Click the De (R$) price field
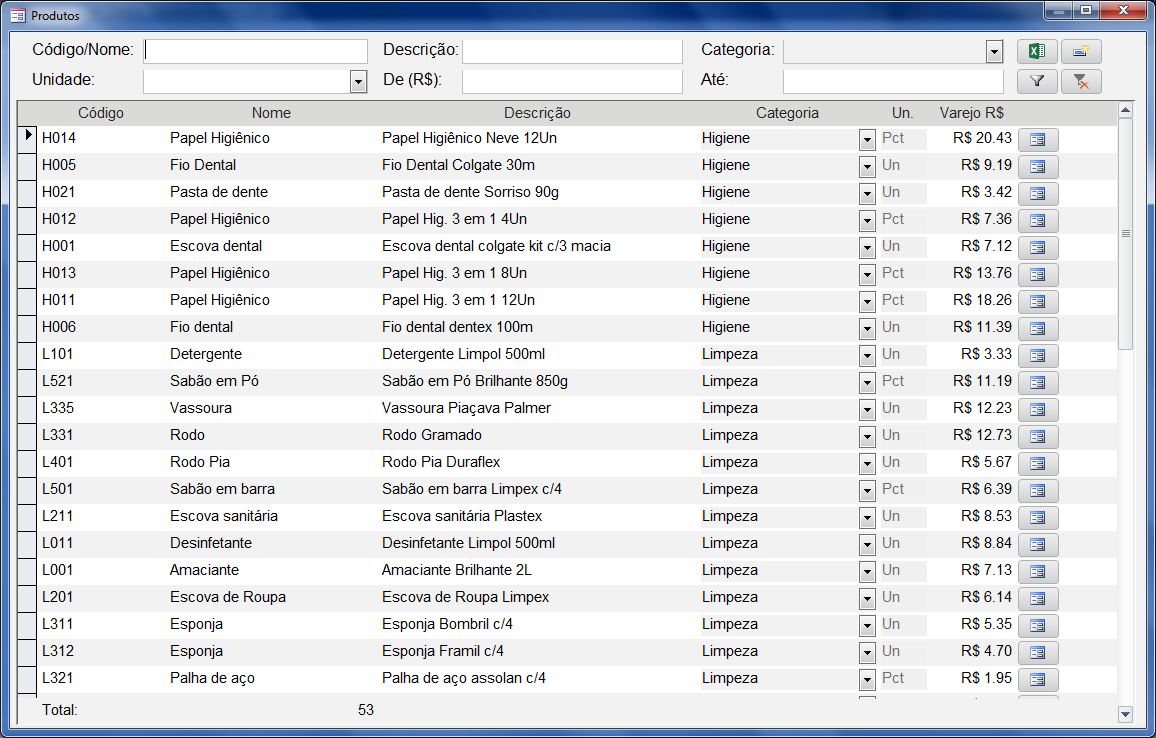Viewport: 1156px width, 738px height. click(571, 81)
